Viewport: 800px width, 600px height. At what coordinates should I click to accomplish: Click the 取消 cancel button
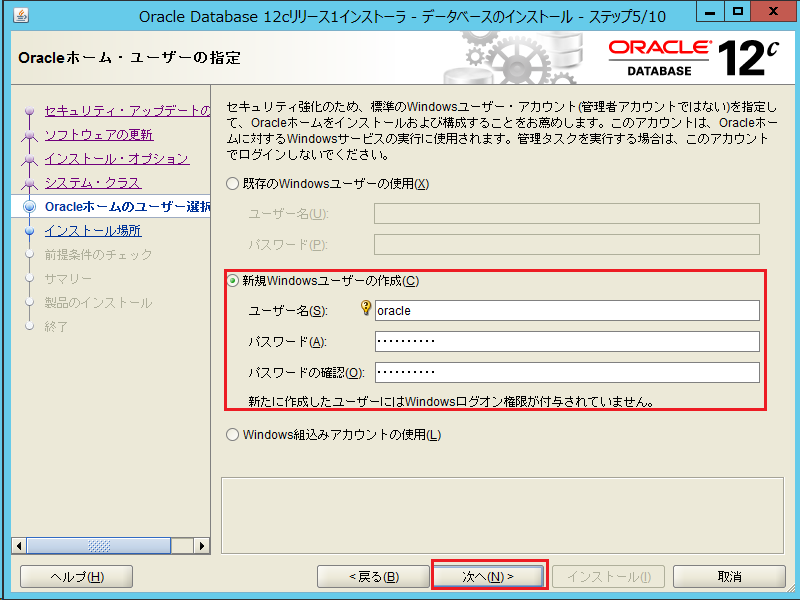pos(729,577)
